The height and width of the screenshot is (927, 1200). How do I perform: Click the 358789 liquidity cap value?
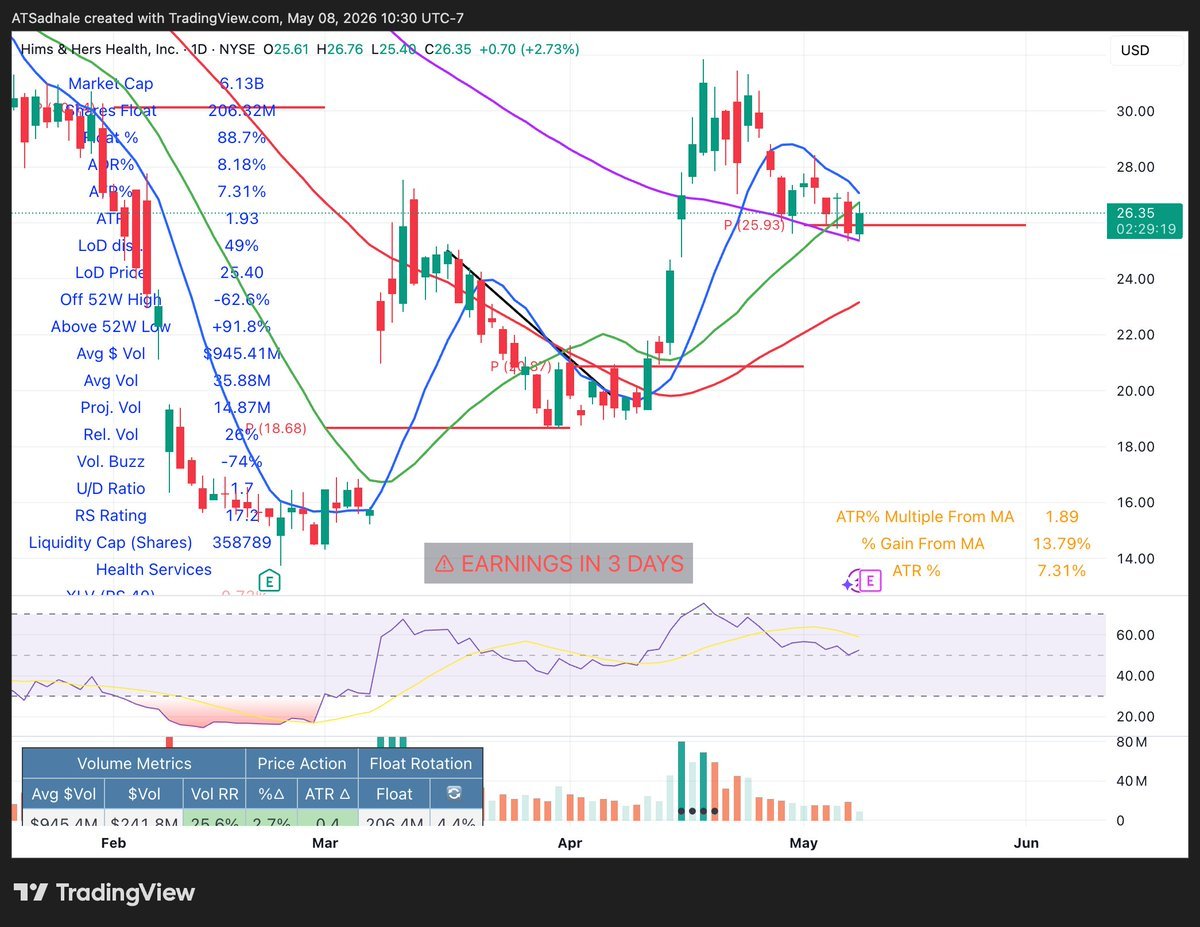(242, 543)
